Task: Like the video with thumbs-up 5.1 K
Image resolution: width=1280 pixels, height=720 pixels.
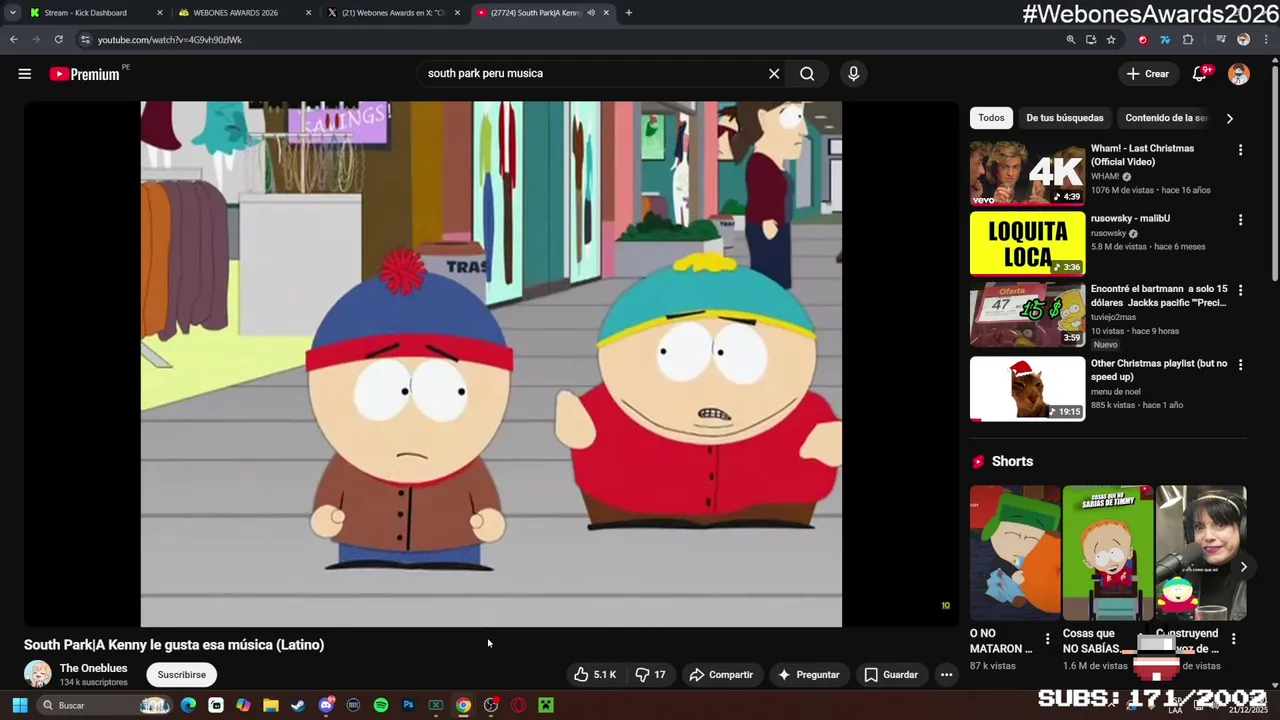Action: click(595, 675)
